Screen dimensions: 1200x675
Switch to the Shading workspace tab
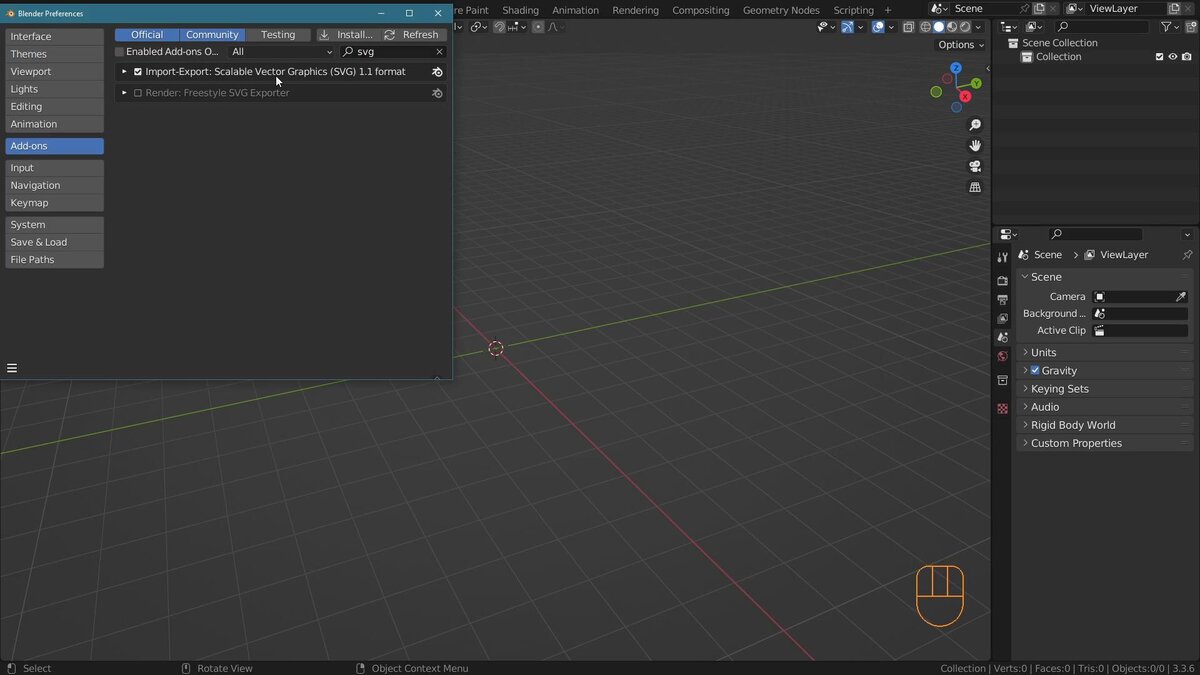(520, 10)
